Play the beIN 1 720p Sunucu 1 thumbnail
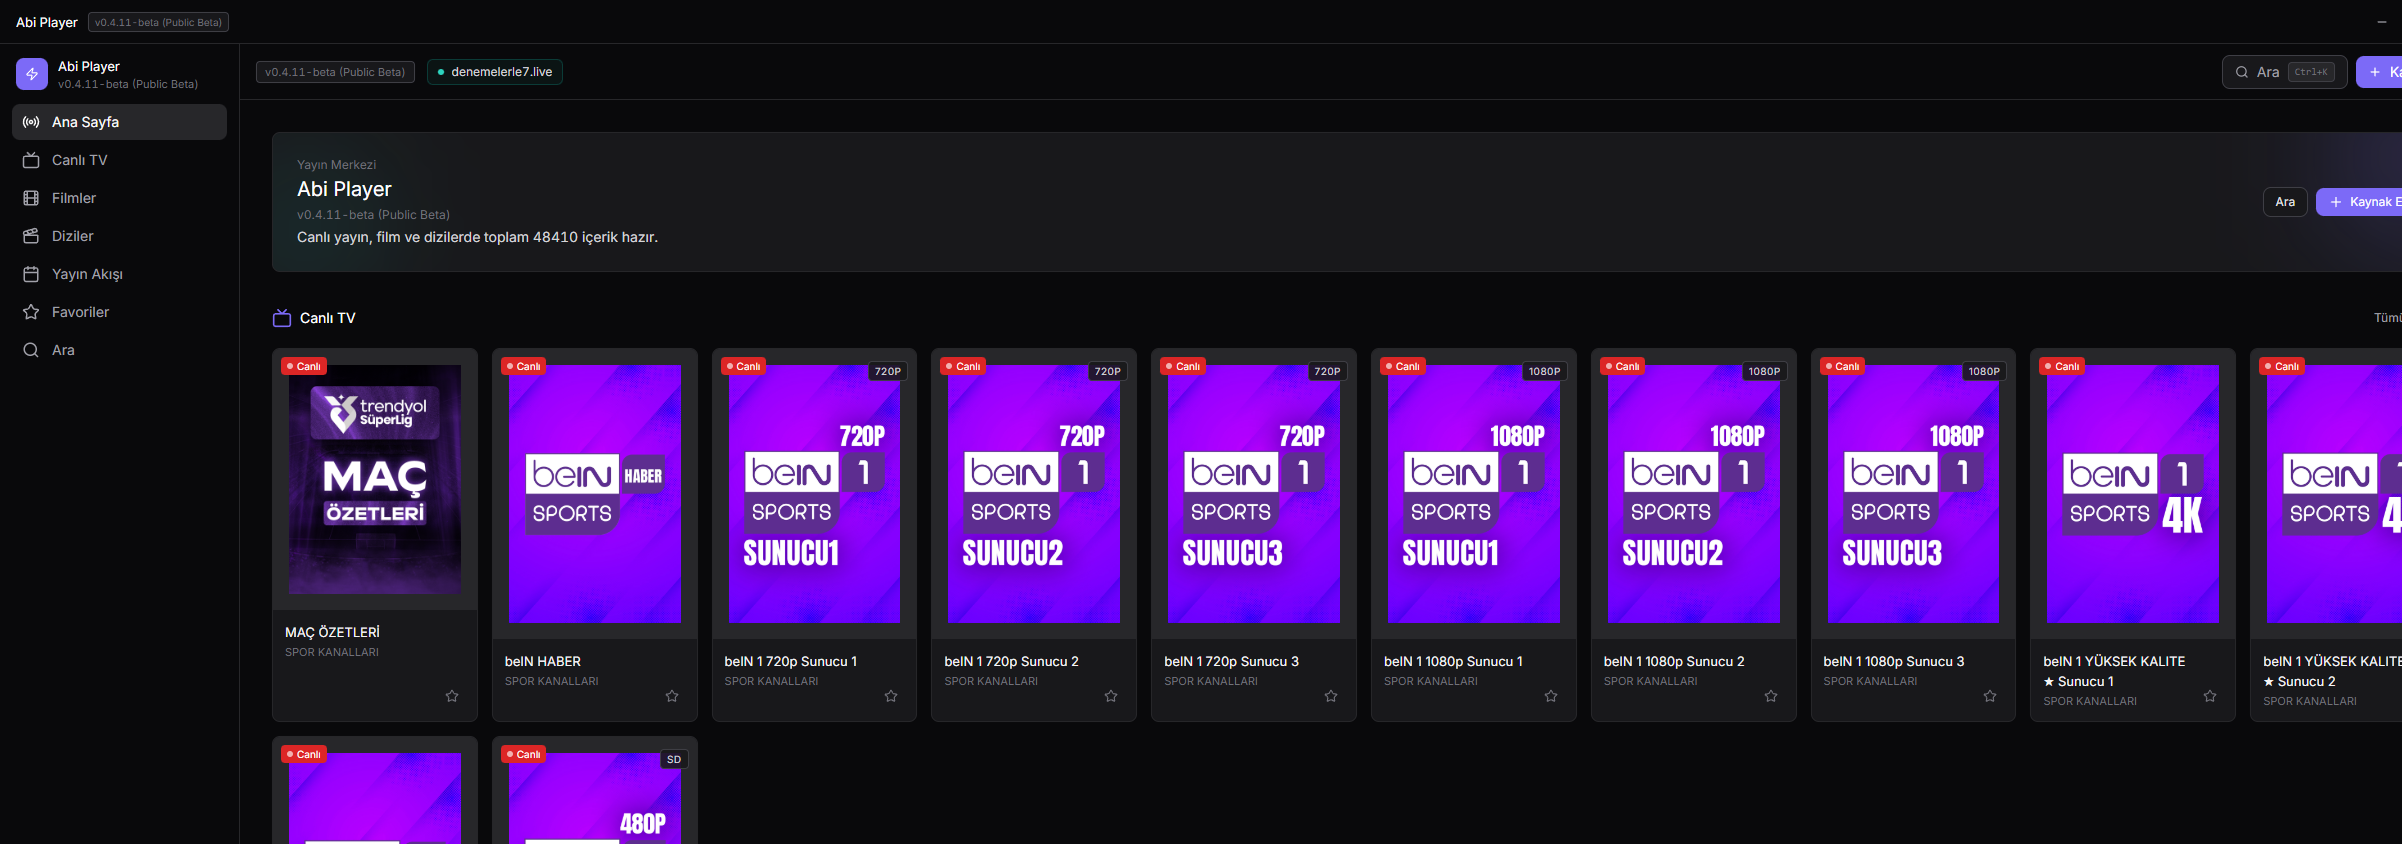The image size is (2402, 844). pyautogui.click(x=814, y=494)
